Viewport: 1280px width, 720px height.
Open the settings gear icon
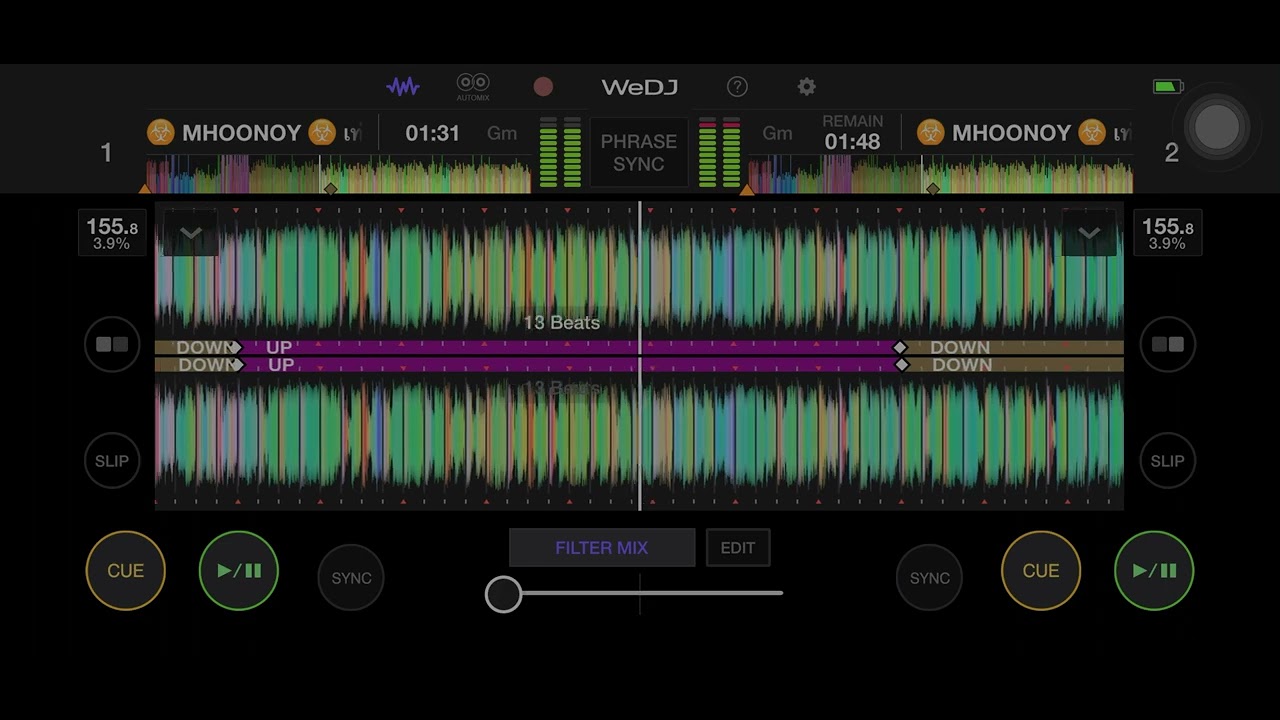pos(806,87)
